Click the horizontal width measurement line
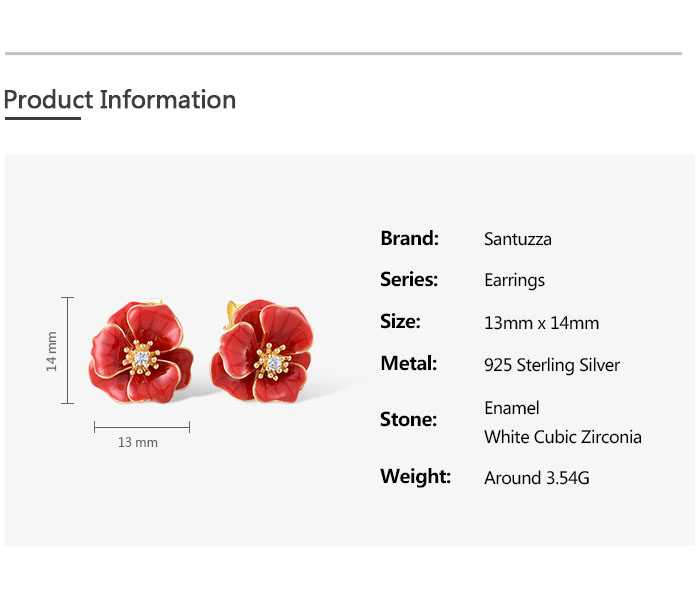The height and width of the screenshot is (596, 700). 141,427
